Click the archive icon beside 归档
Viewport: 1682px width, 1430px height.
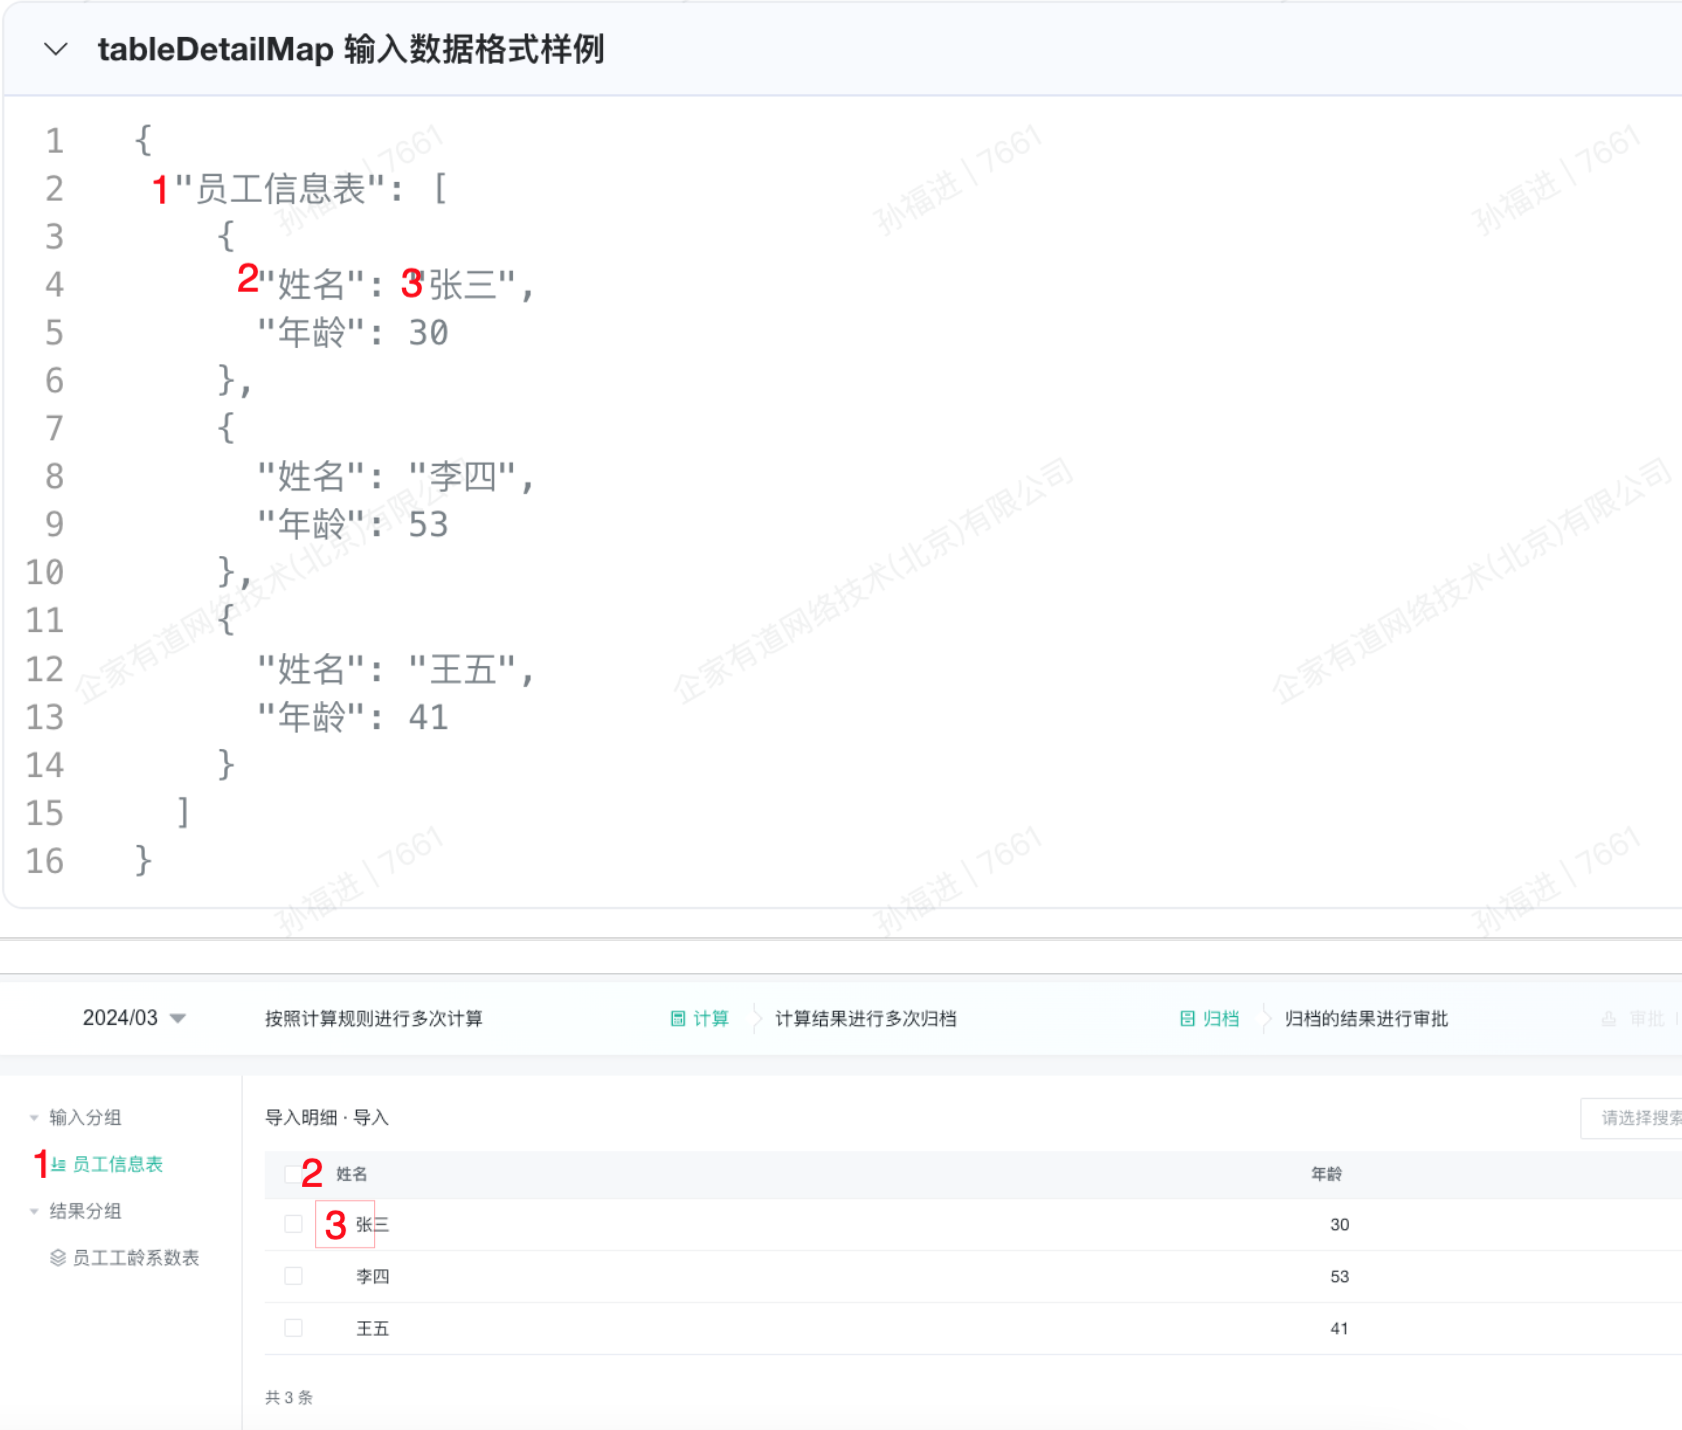click(1187, 1019)
